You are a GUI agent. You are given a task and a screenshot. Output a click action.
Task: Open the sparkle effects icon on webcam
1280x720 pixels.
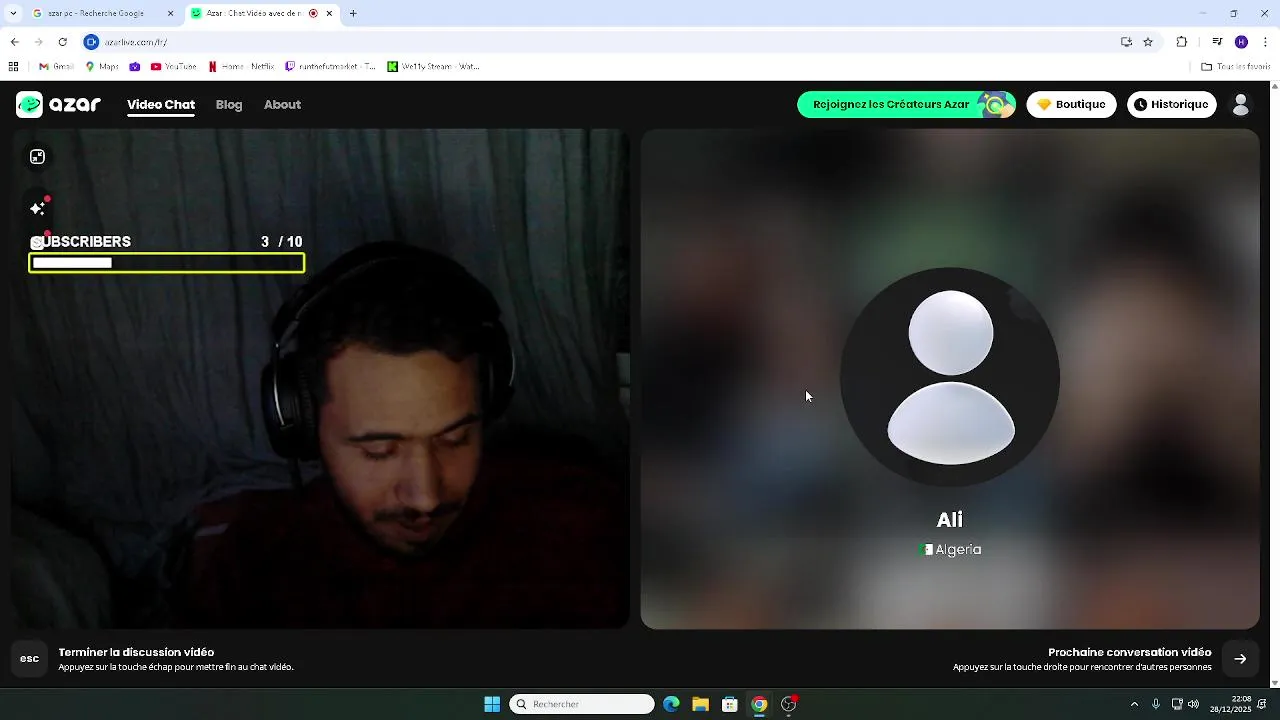(38, 208)
